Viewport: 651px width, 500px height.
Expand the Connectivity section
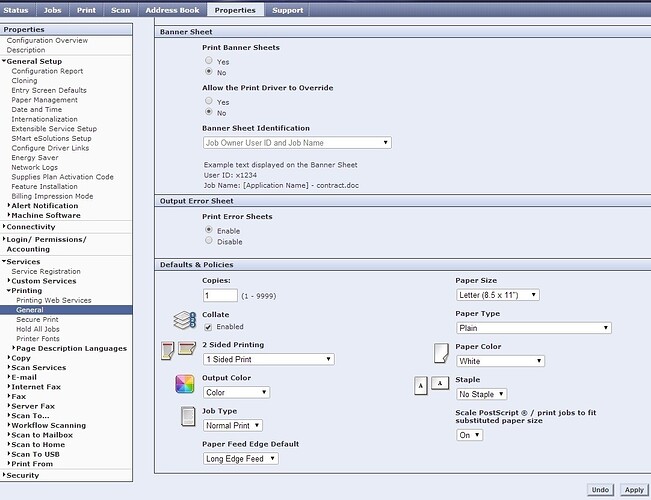[x=4, y=226]
